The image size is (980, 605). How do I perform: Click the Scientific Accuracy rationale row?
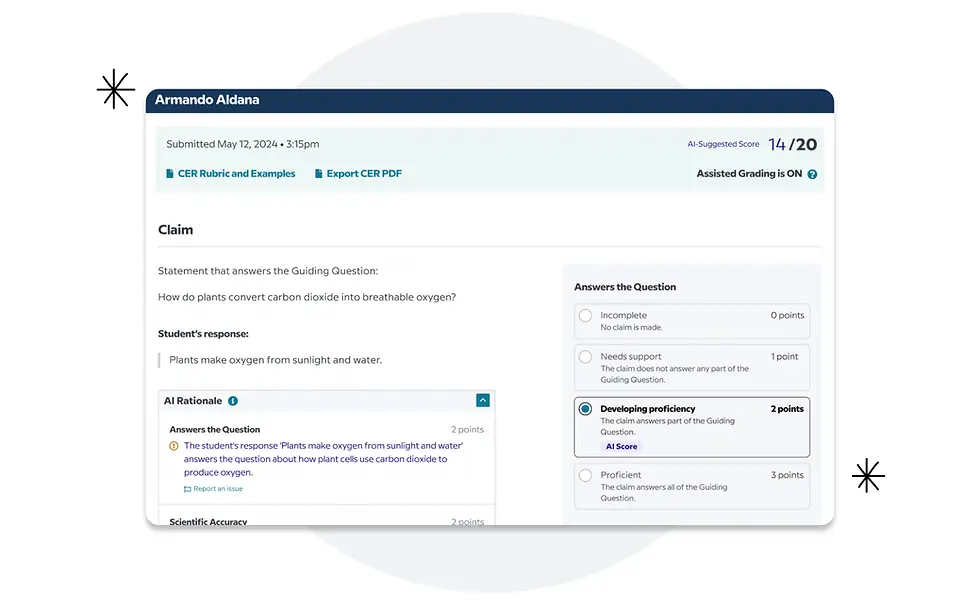click(326, 521)
